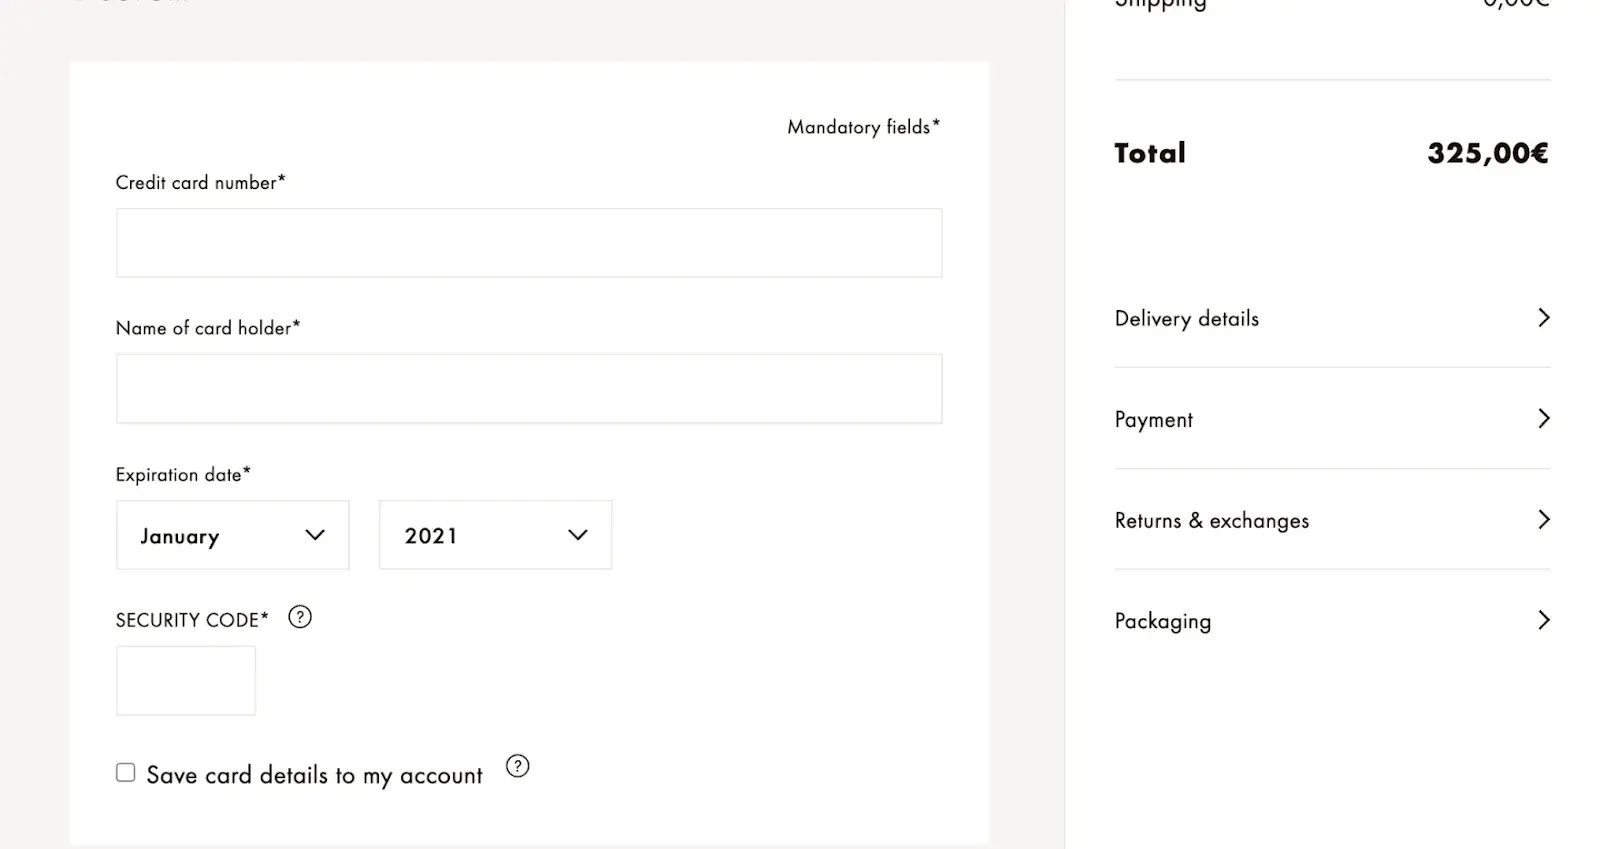
Task: Click the chevron arrow next to Payment
Action: point(1543,419)
